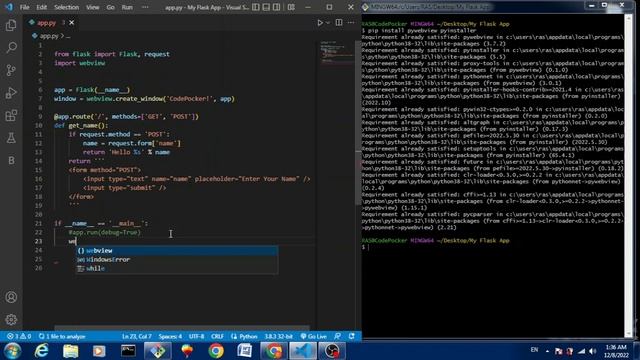Screen dimensions: 640x360
Task: Click the code minimap
Action: (336, 53)
